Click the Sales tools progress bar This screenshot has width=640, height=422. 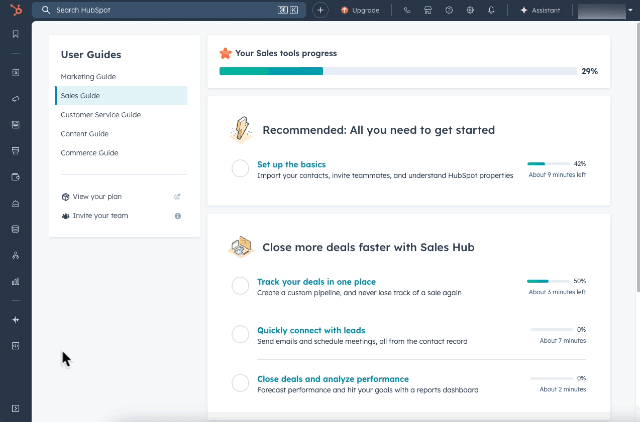click(397, 71)
